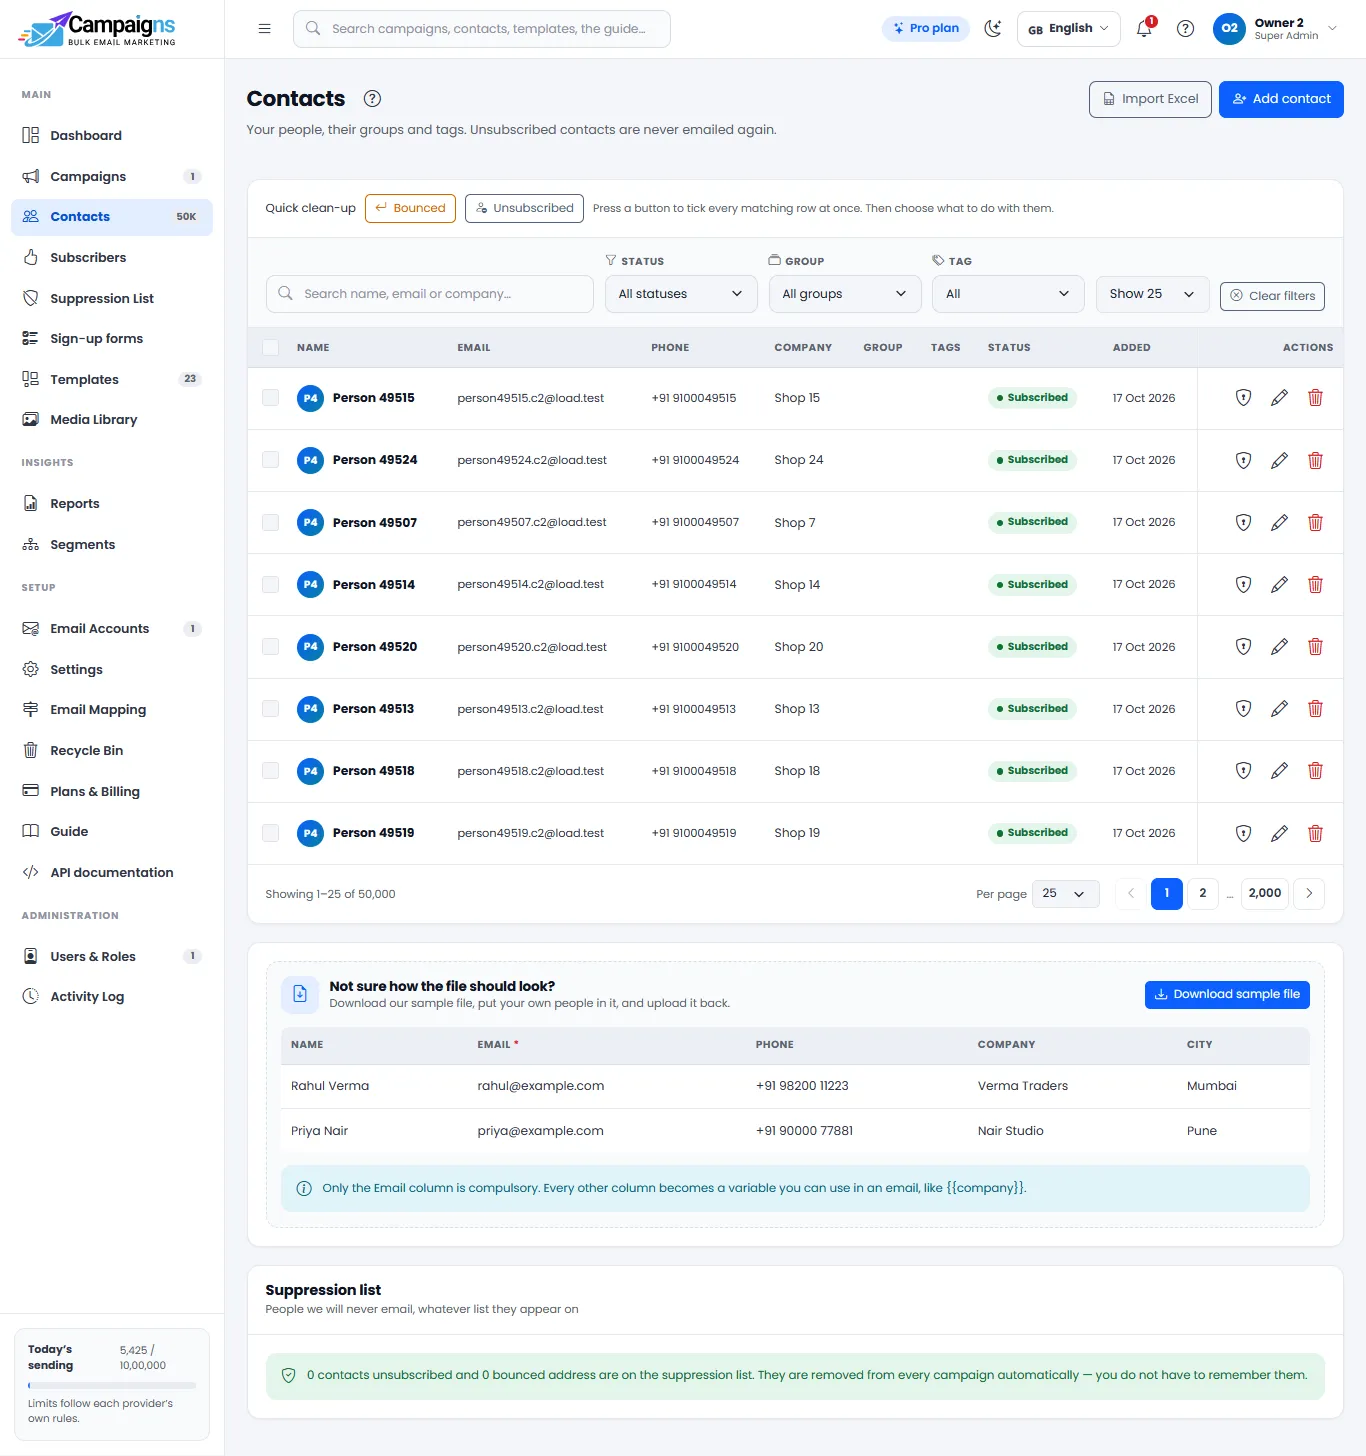Tick the checkbox for Person 49519
The image size is (1366, 1456).
270,833
